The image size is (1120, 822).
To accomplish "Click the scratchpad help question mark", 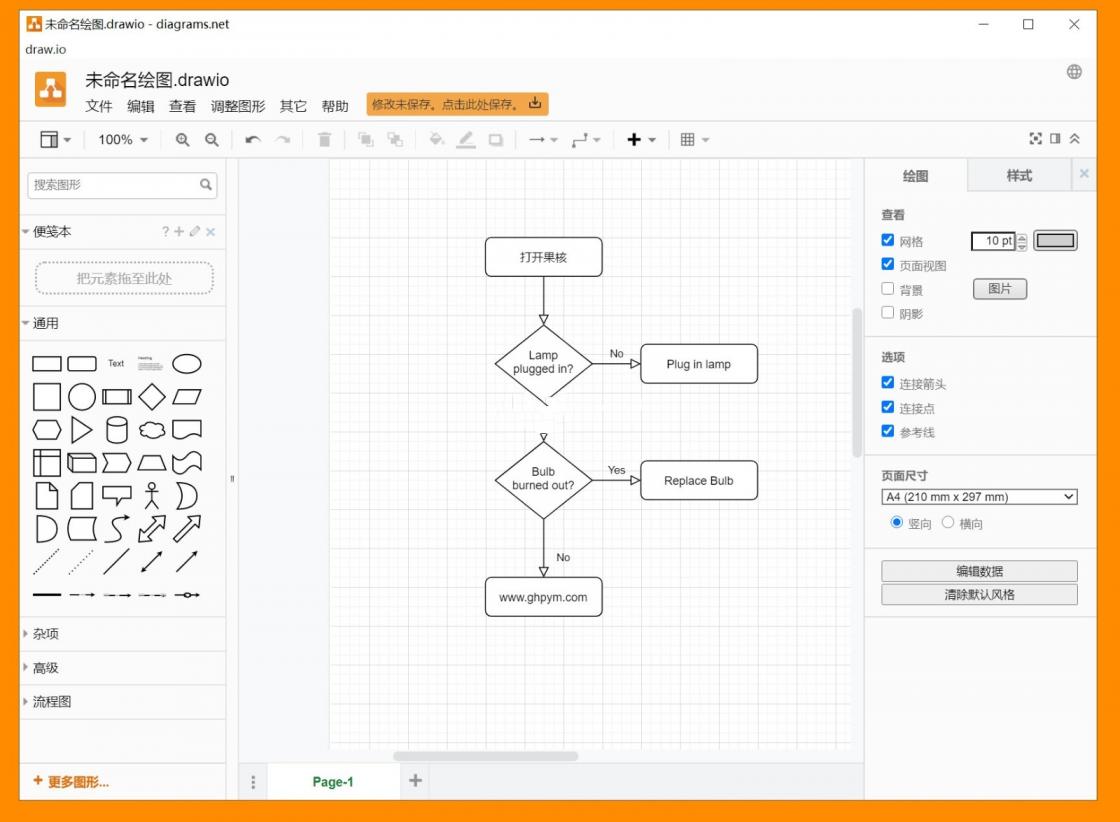I will [x=165, y=231].
